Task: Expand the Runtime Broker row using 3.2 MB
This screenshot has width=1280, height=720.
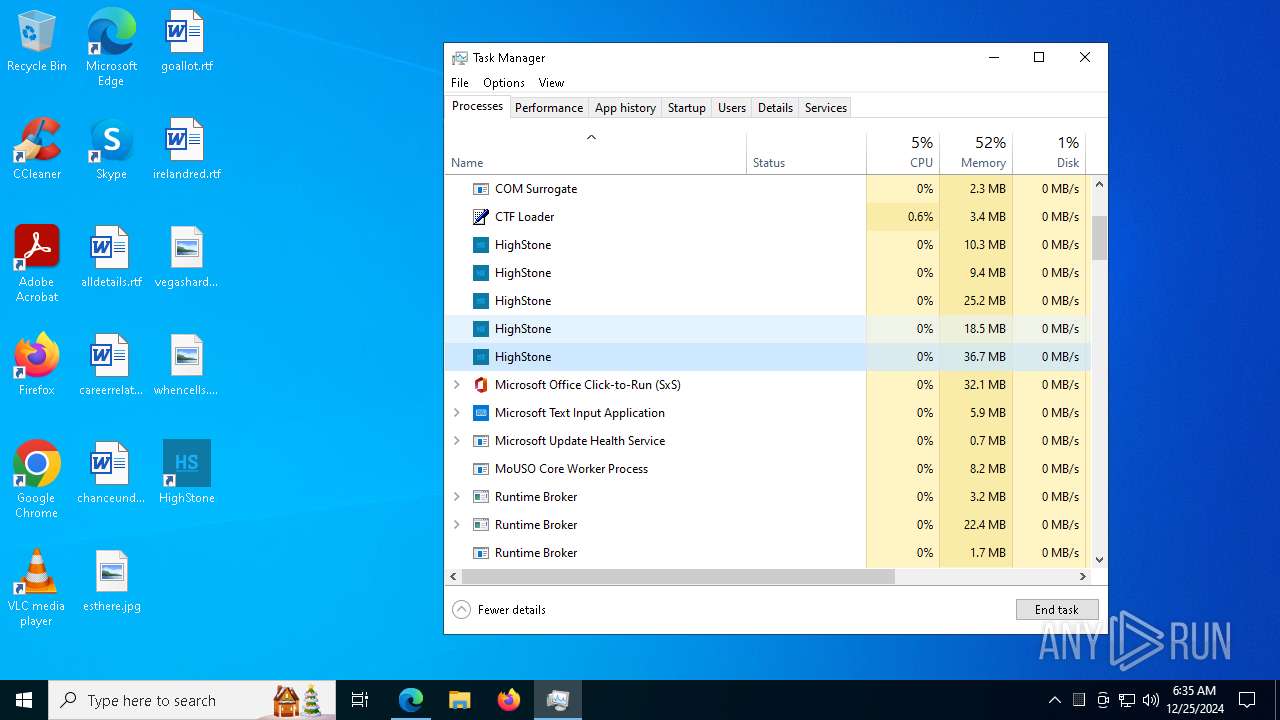Action: pyautogui.click(x=457, y=497)
